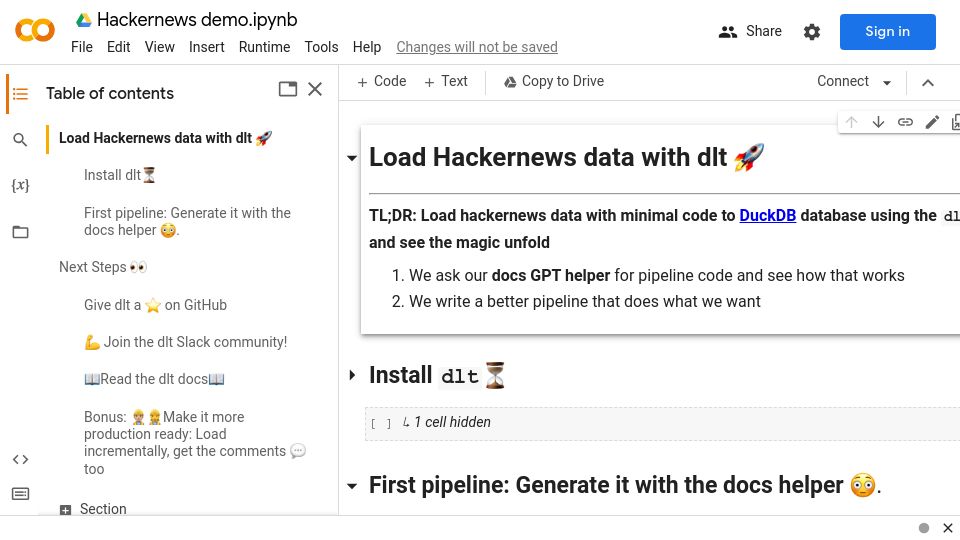Open the Insert menu
Viewport: 960px width, 540px height.
[x=206, y=47]
